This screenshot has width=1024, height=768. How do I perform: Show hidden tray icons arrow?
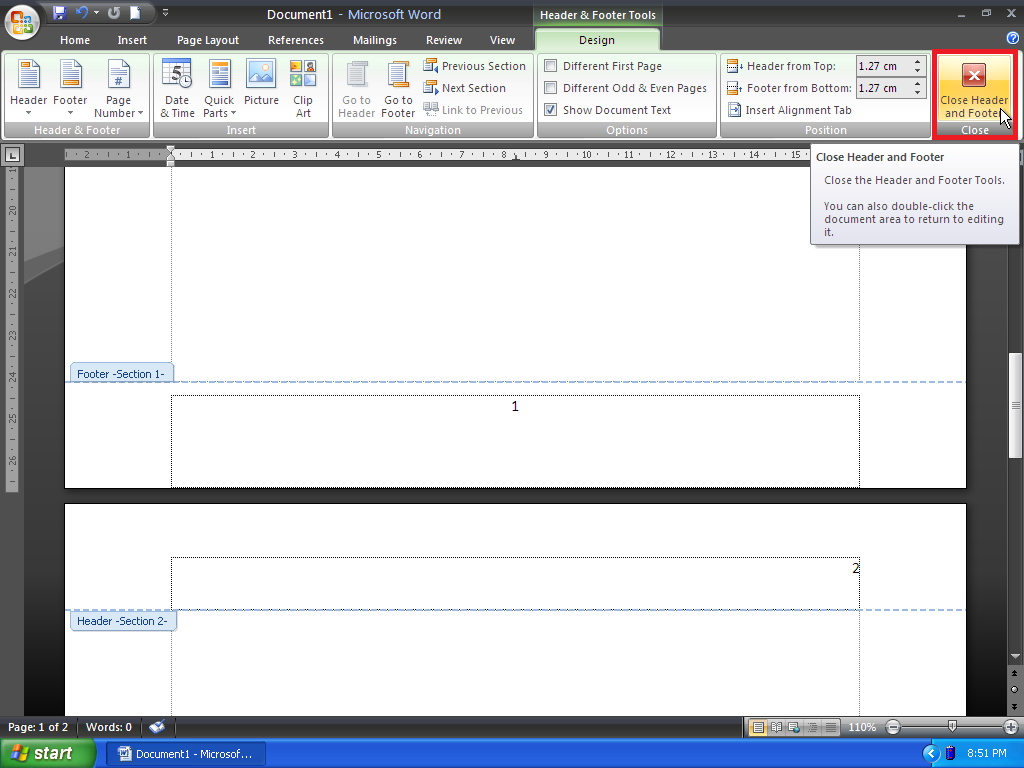[x=931, y=754]
